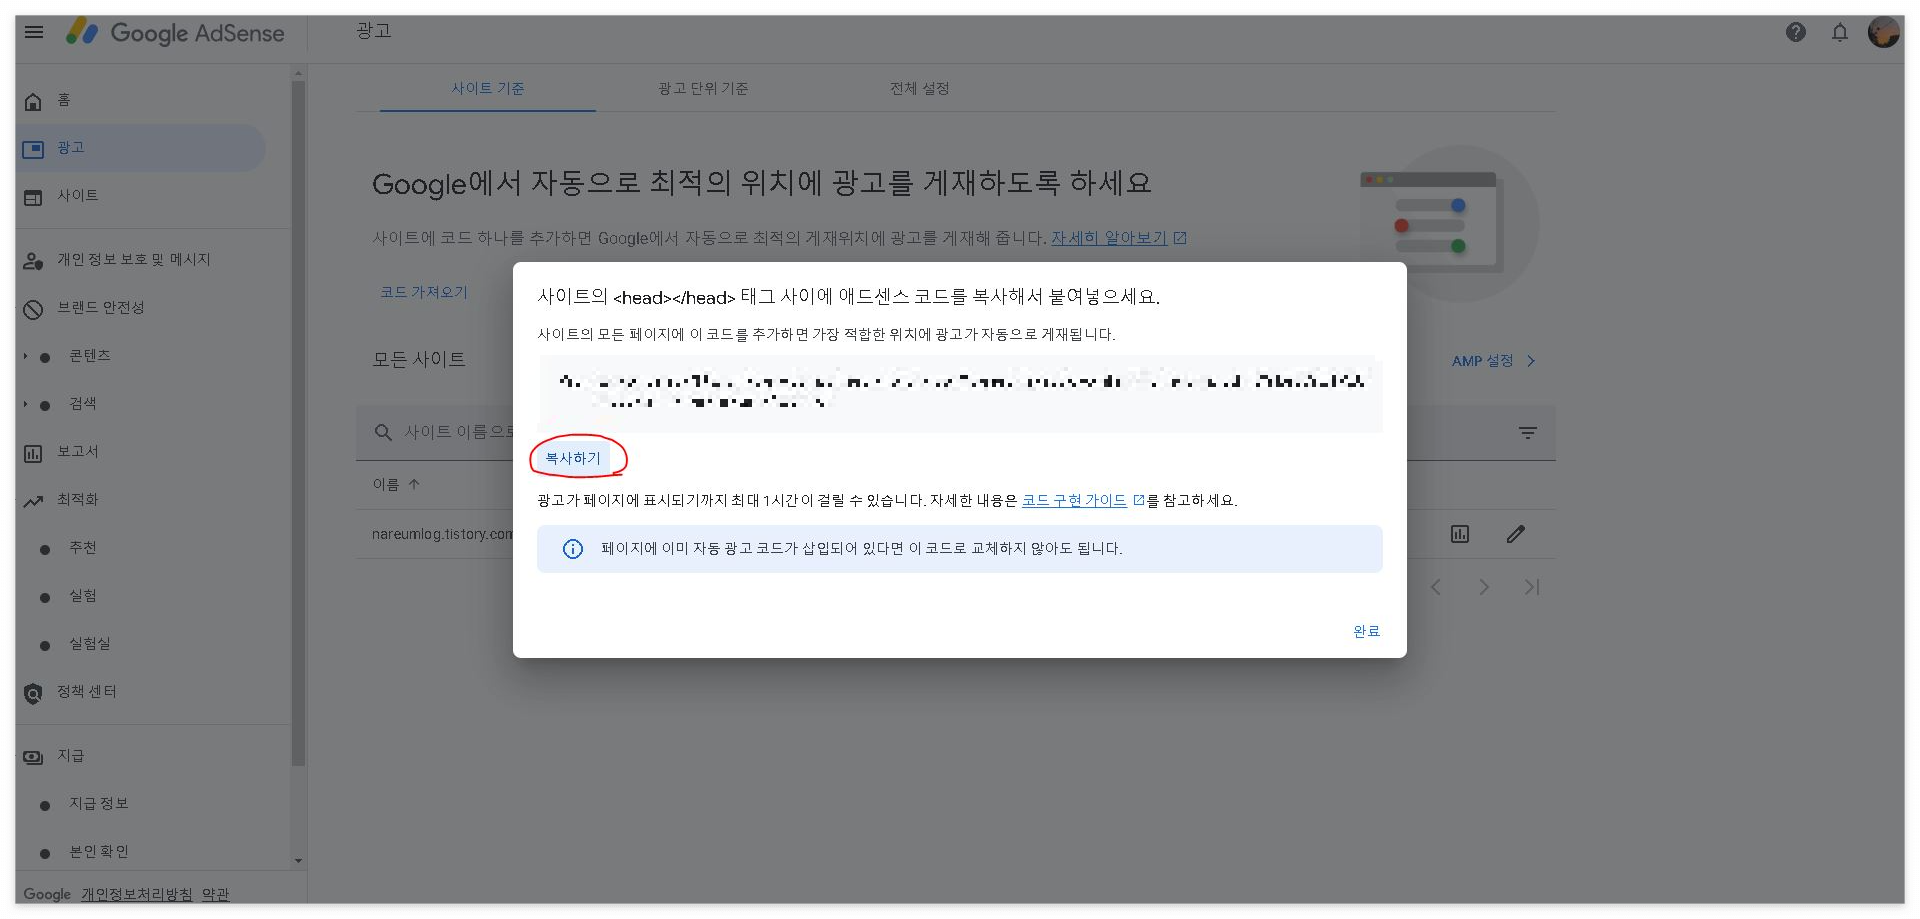Go to next page of sites
This screenshot has width=1920, height=919.
pos(1484,587)
